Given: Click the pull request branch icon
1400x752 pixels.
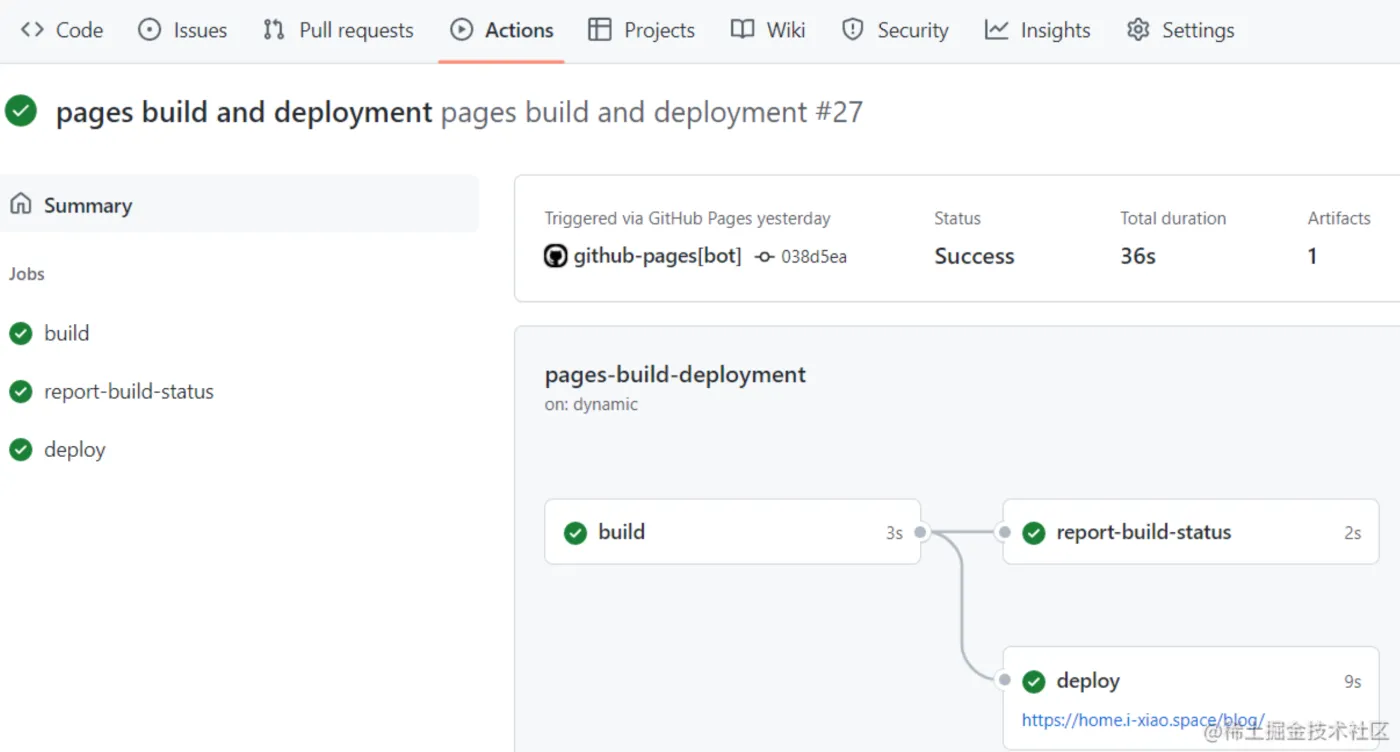Looking at the screenshot, I should (x=274, y=30).
